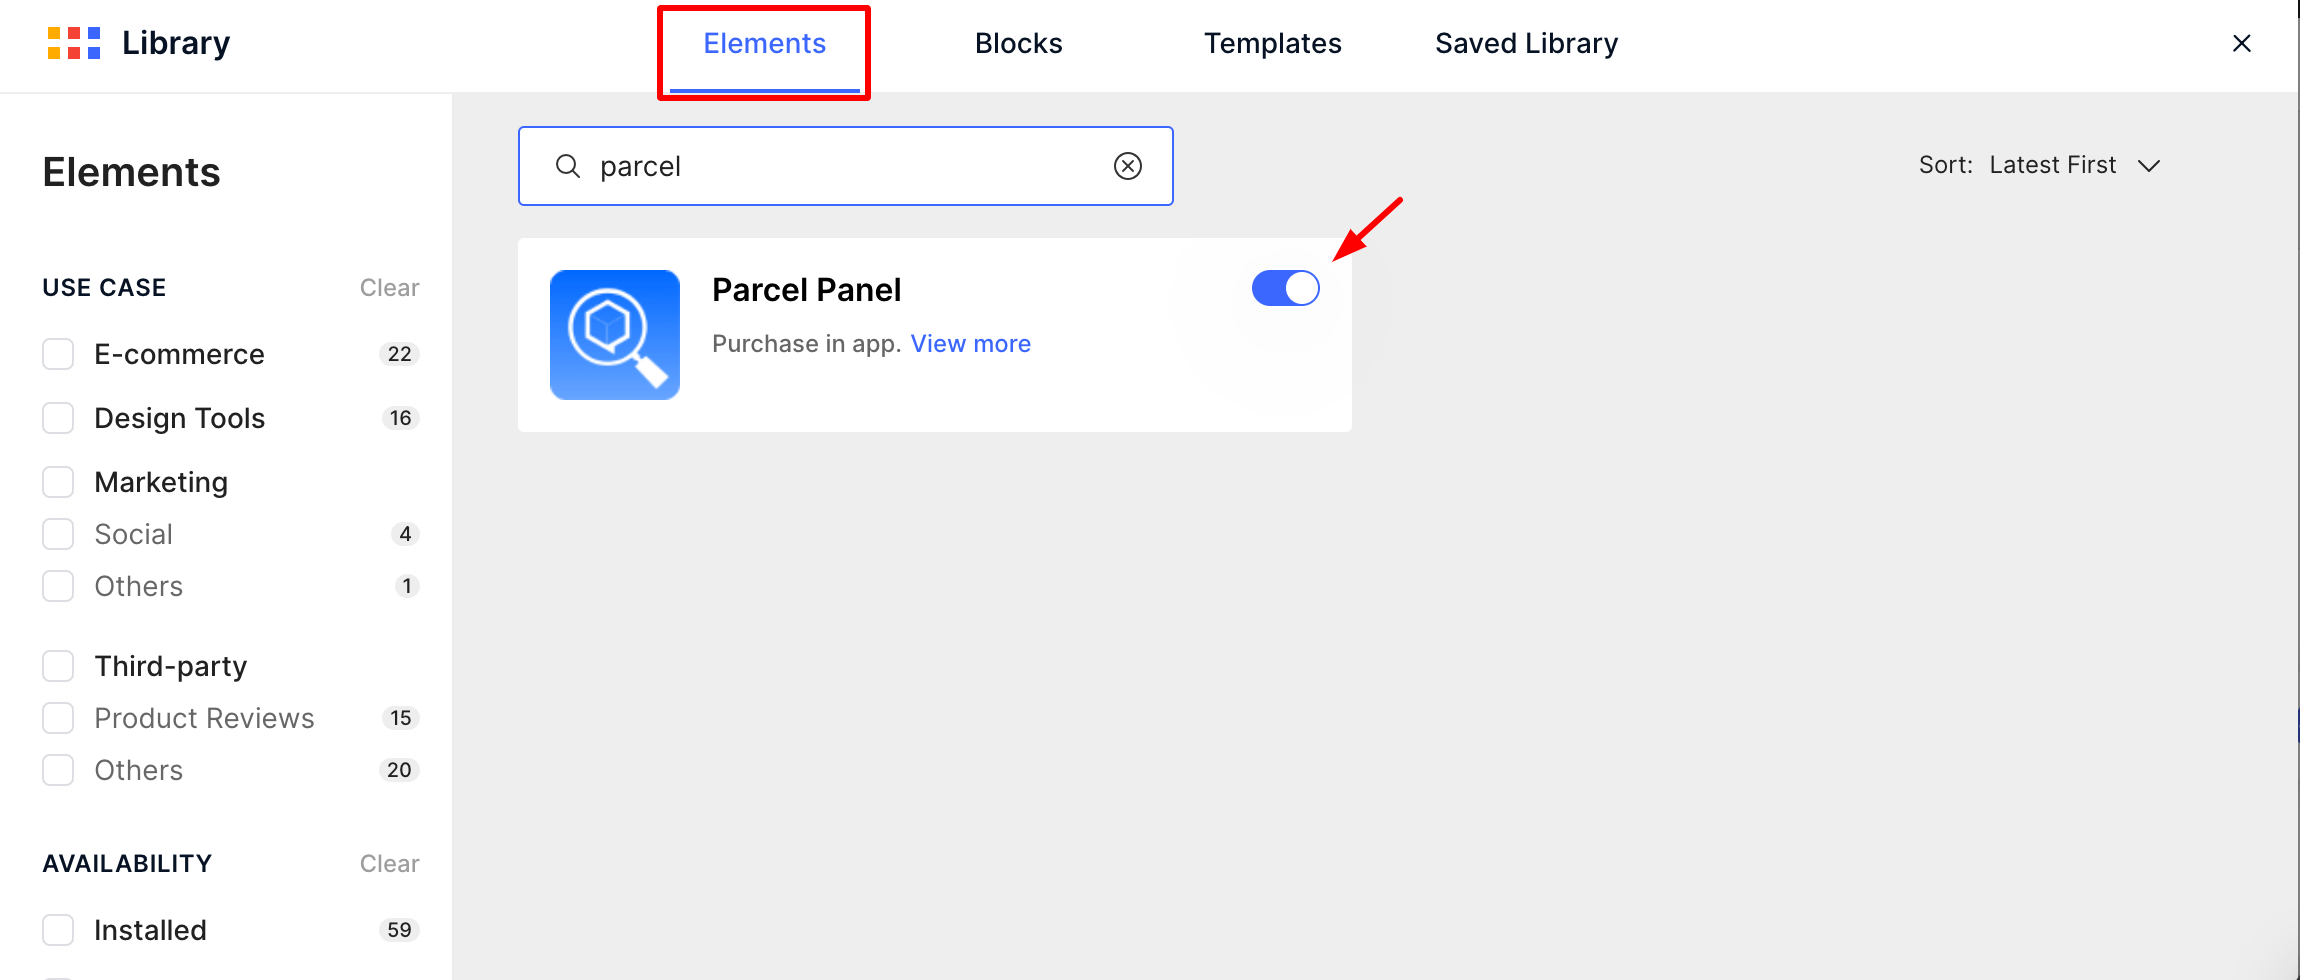Click the Parcel Panel app icon
This screenshot has height=980, width=2300.
coord(615,335)
